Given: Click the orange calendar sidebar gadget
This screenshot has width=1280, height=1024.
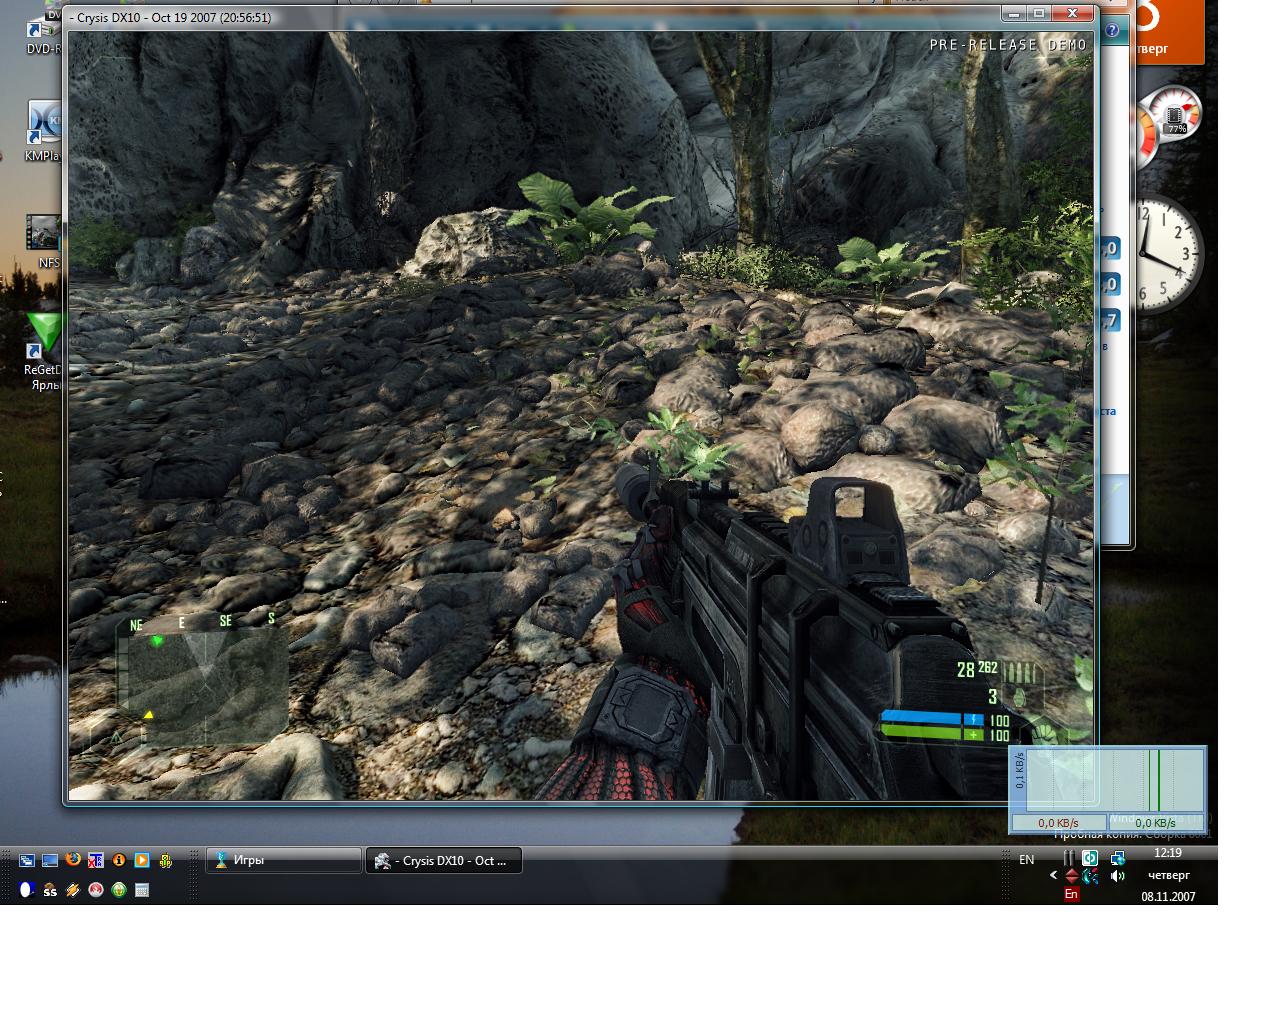Looking at the screenshot, I should click(1168, 32).
